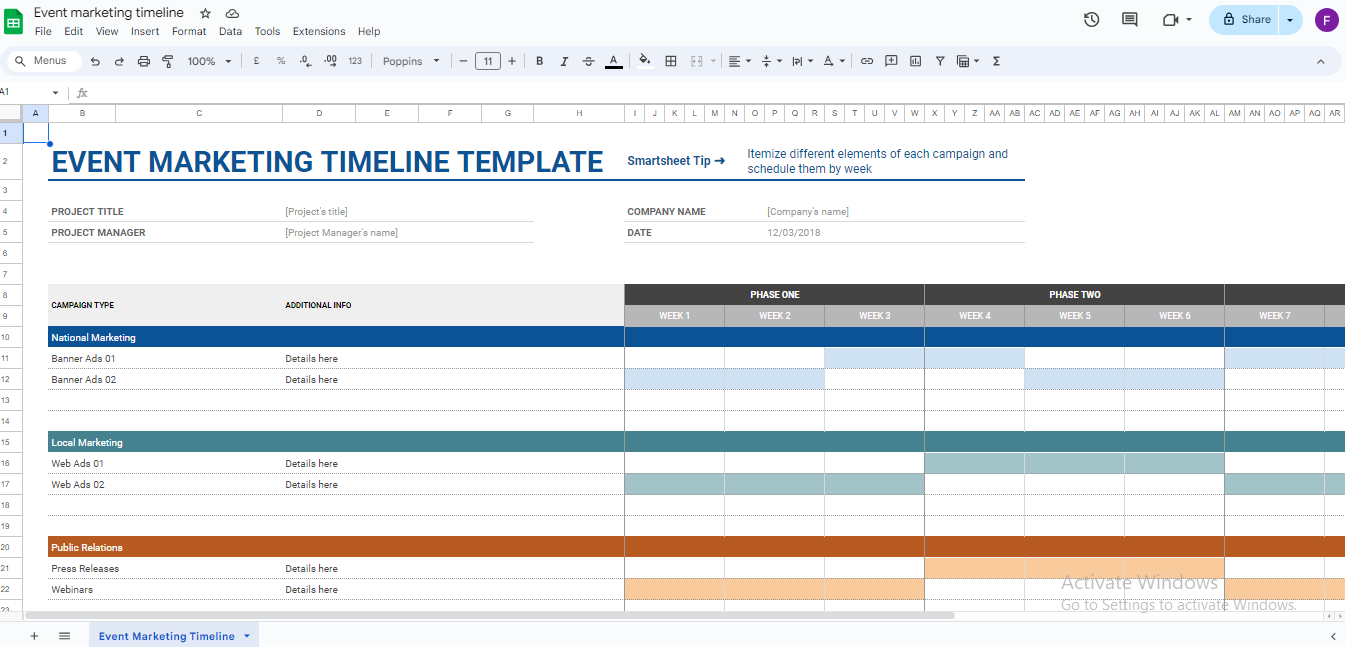Click the borders icon
The image size is (1345, 647).
pos(670,61)
